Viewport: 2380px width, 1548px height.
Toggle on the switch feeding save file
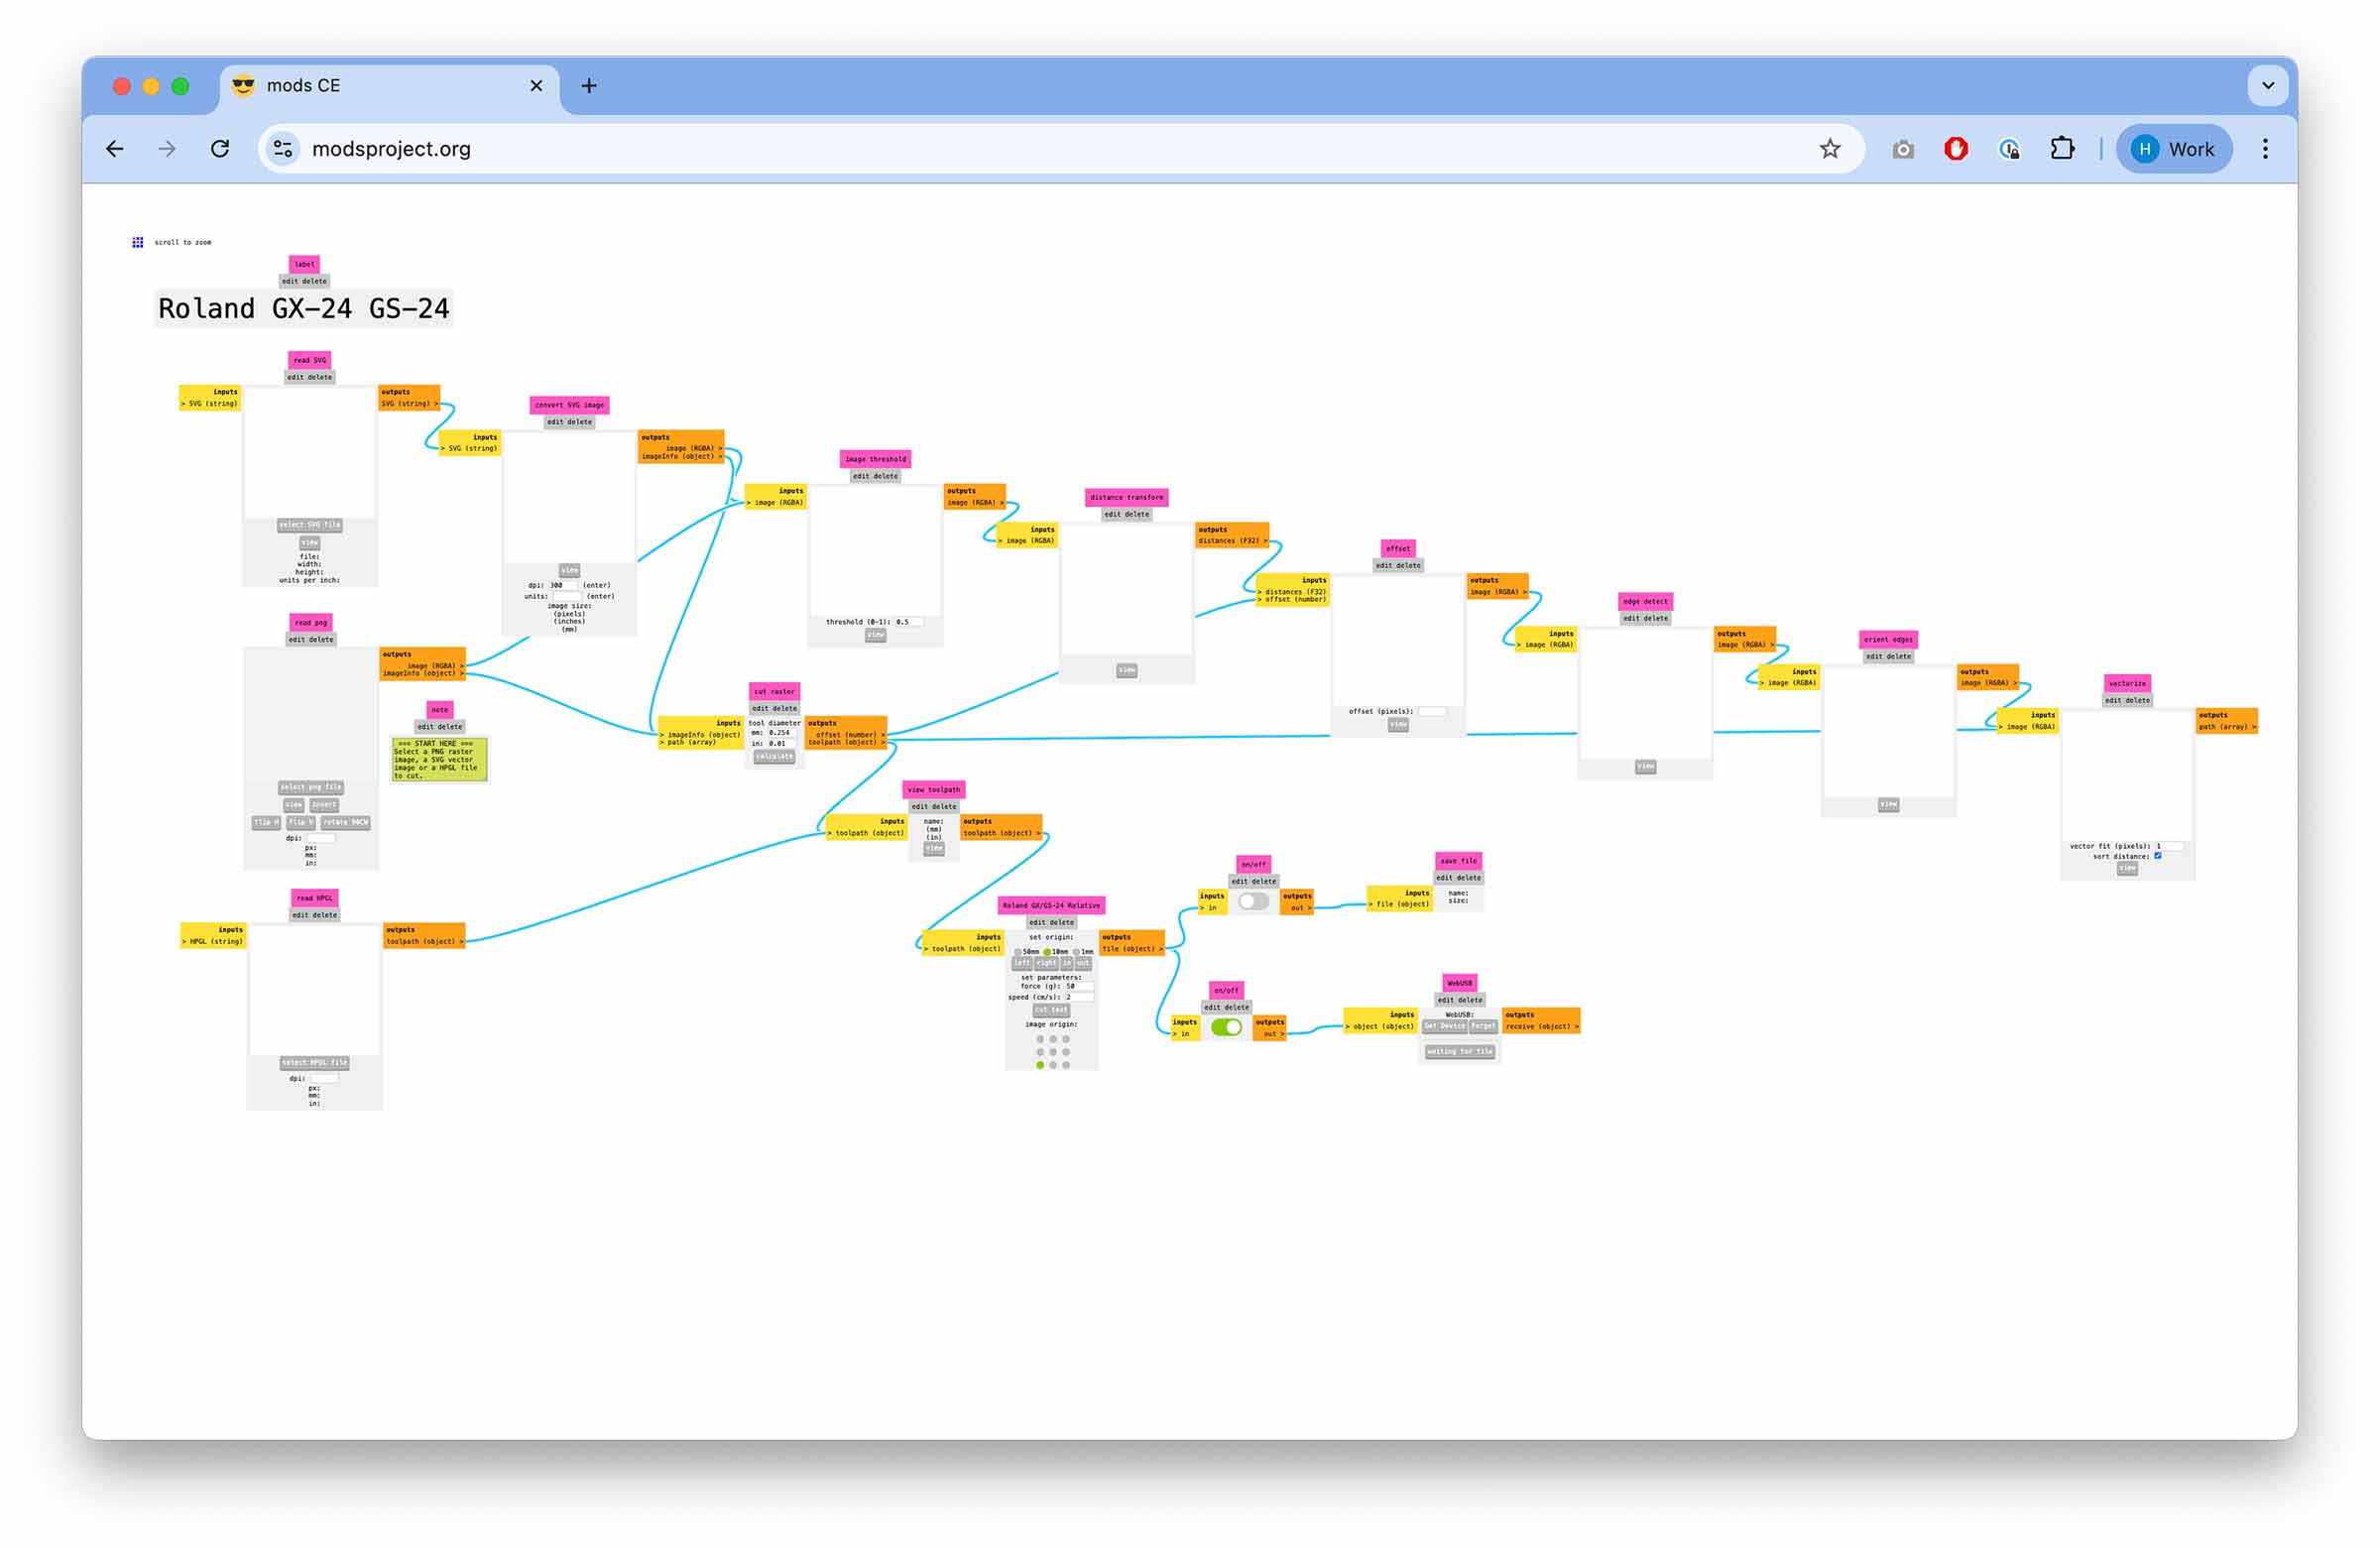point(1252,902)
